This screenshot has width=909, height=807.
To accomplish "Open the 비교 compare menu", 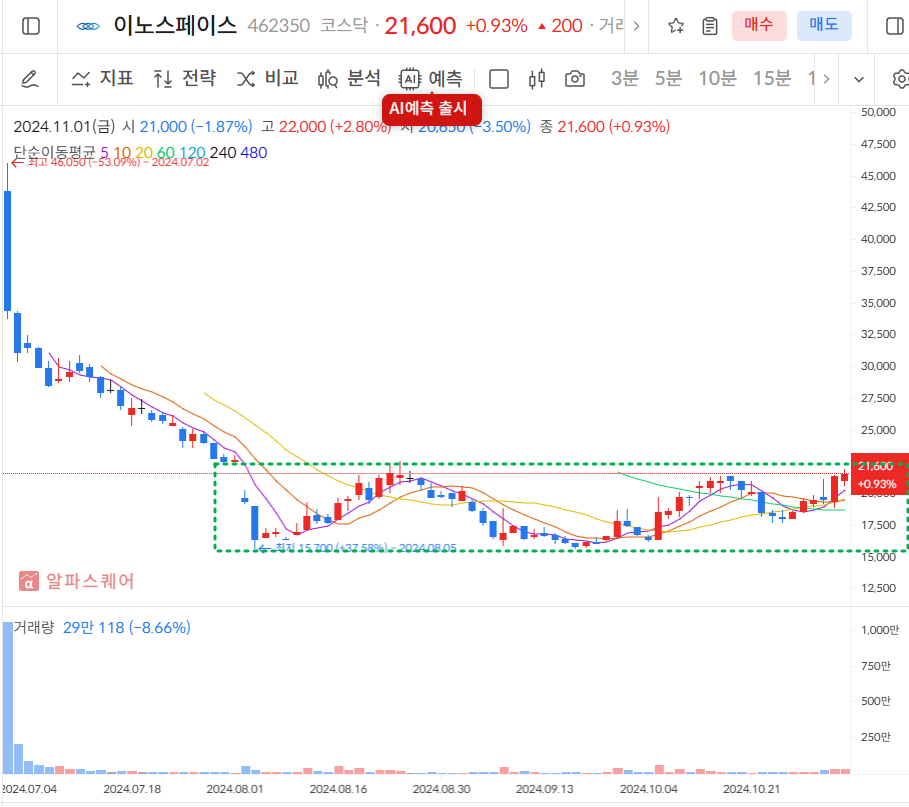I will pos(267,78).
